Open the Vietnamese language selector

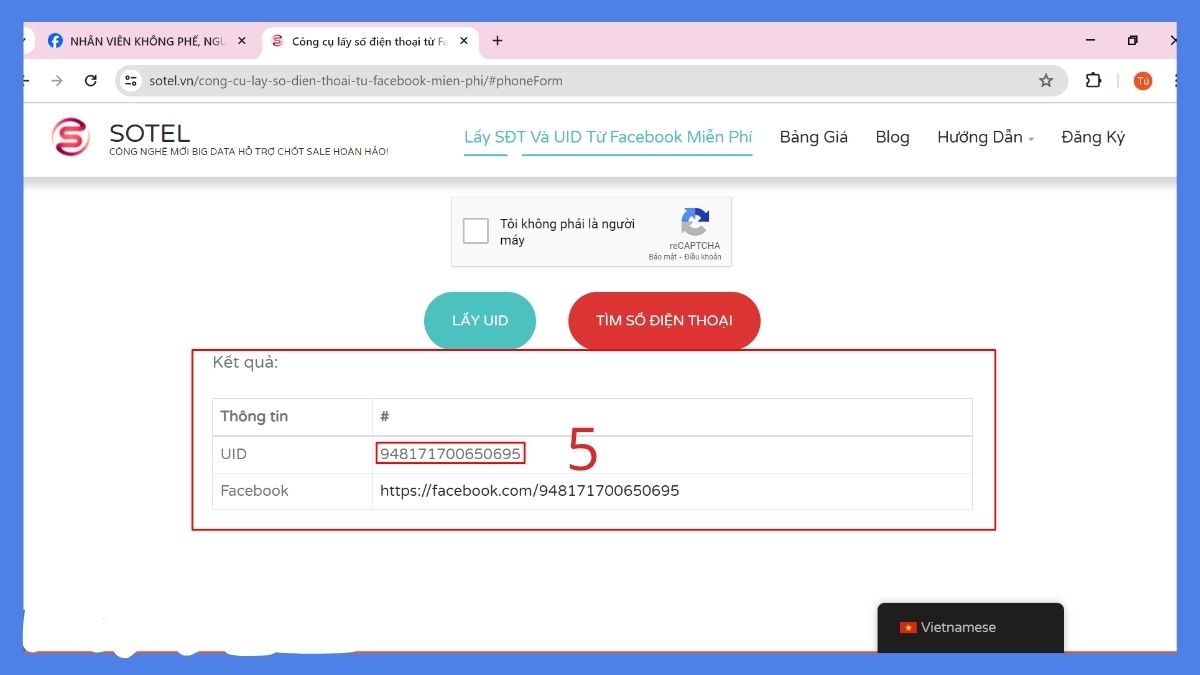967,628
